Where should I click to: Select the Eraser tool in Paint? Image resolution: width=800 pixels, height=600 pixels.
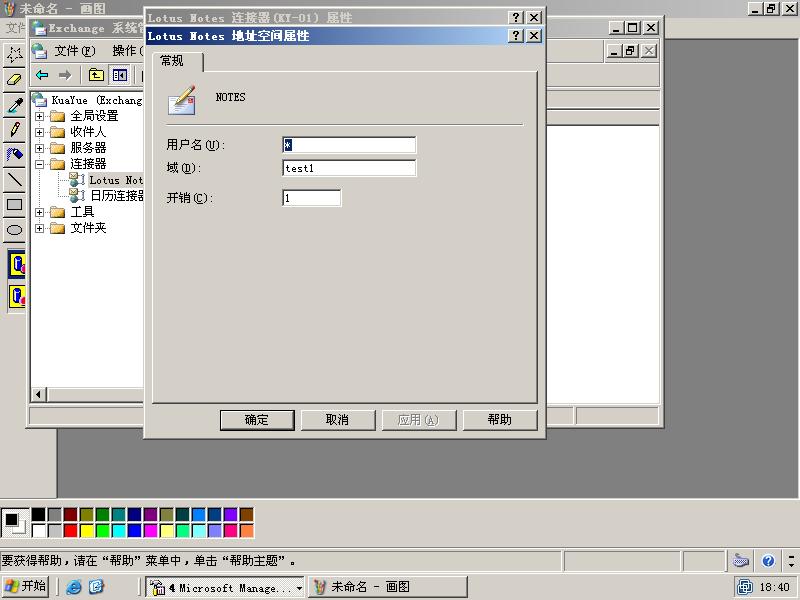pos(14,80)
